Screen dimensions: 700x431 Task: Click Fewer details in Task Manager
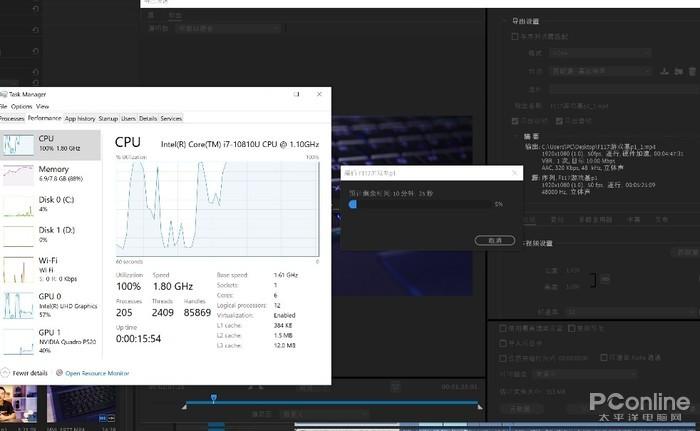click(x=30, y=373)
